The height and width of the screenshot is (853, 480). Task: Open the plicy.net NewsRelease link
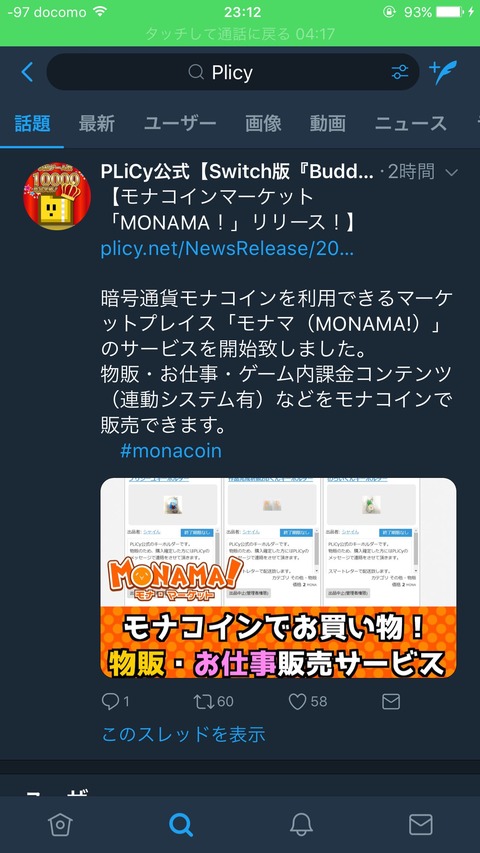click(227, 249)
